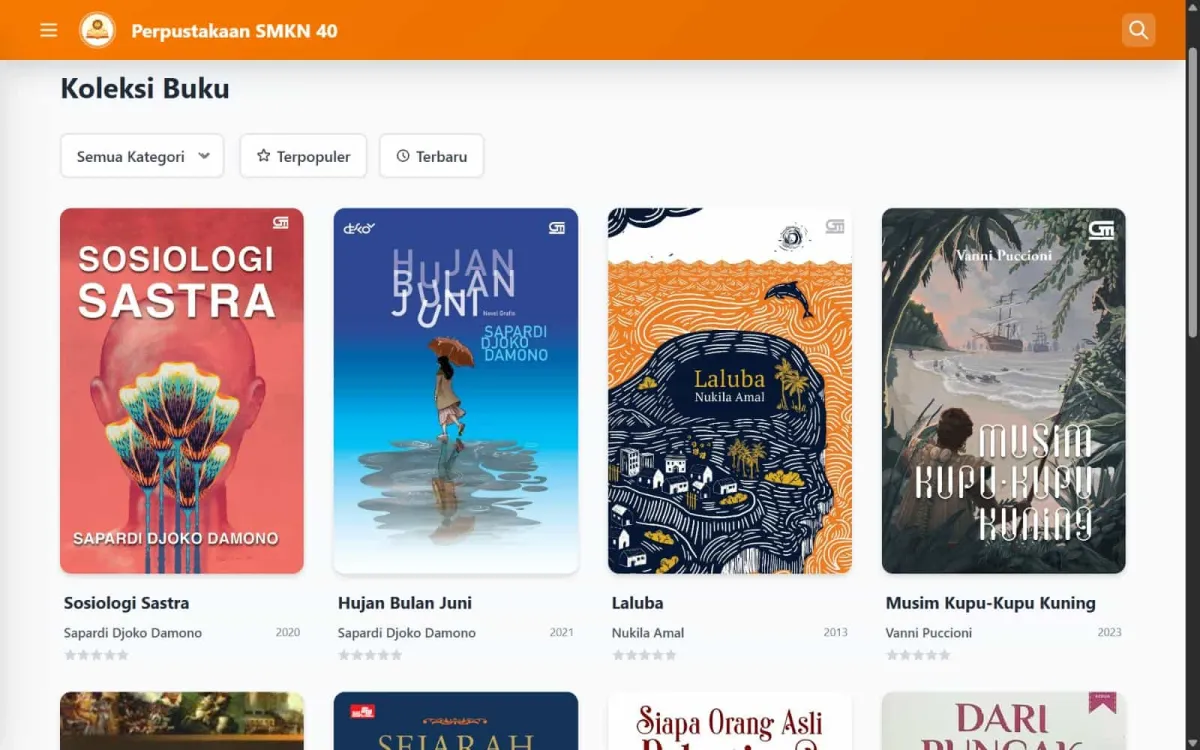Click author Sapardi Djoko Damono under Sosiologi Sastra
Screen dimensions: 1200x750
click(x=133, y=633)
